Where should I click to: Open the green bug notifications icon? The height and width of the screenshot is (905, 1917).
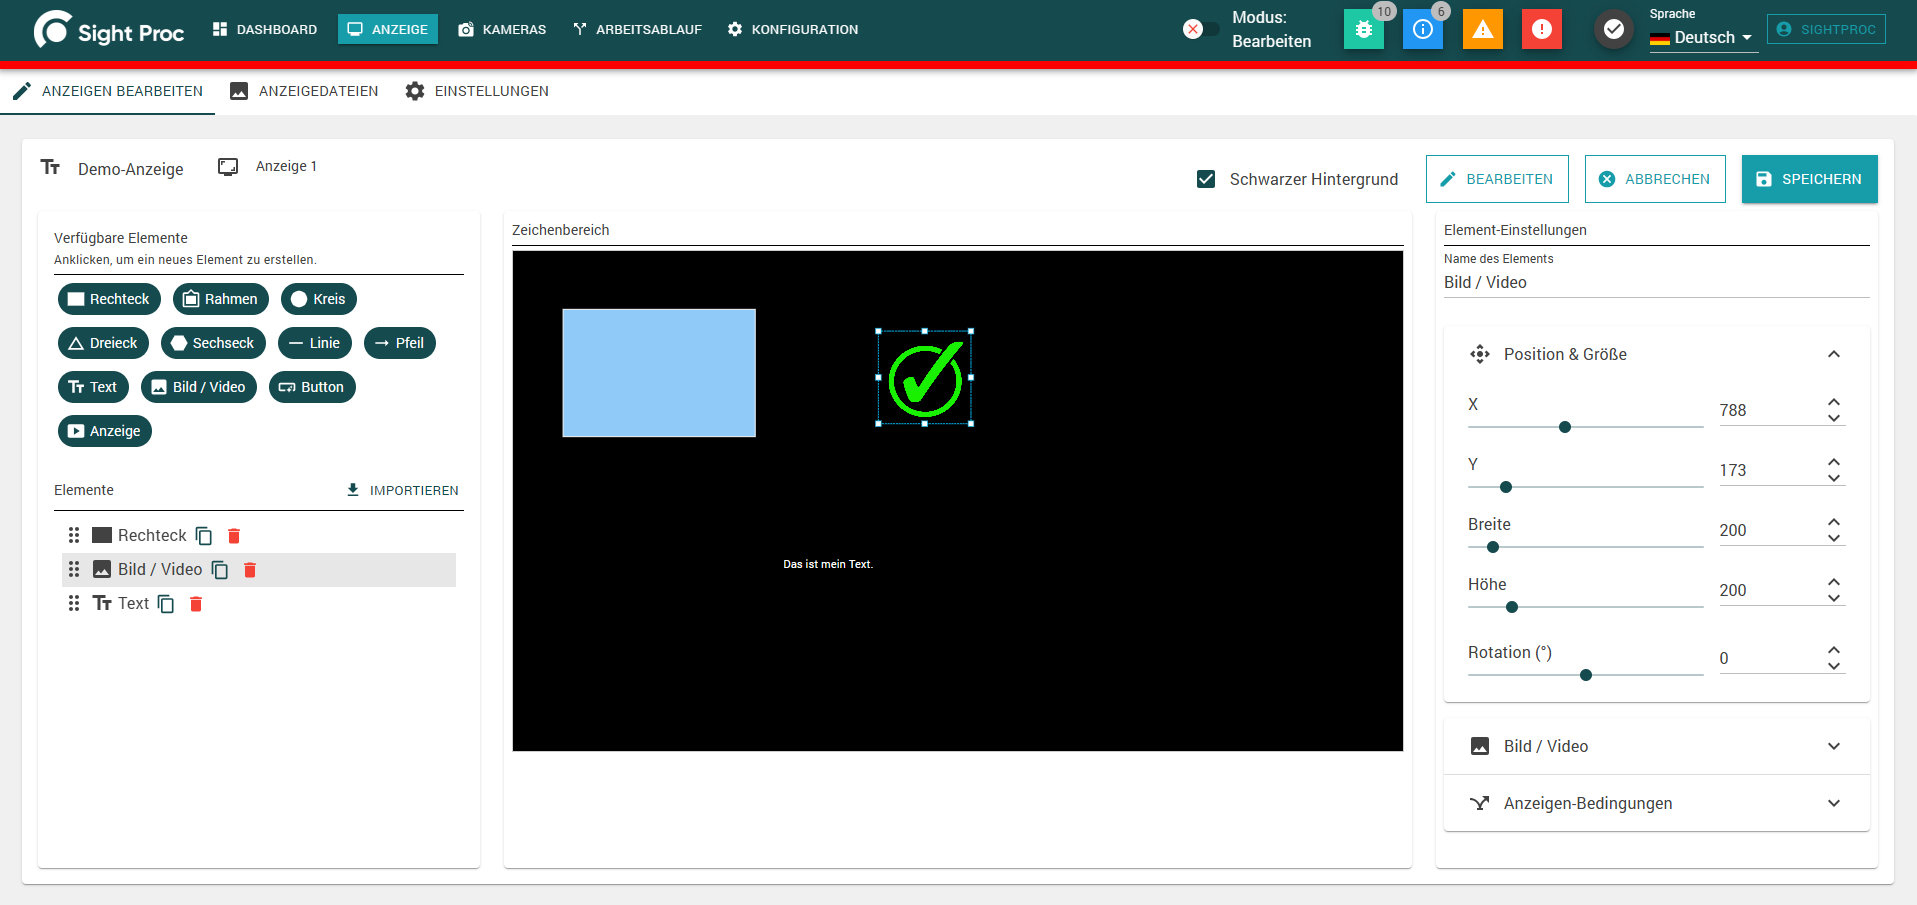(1363, 30)
